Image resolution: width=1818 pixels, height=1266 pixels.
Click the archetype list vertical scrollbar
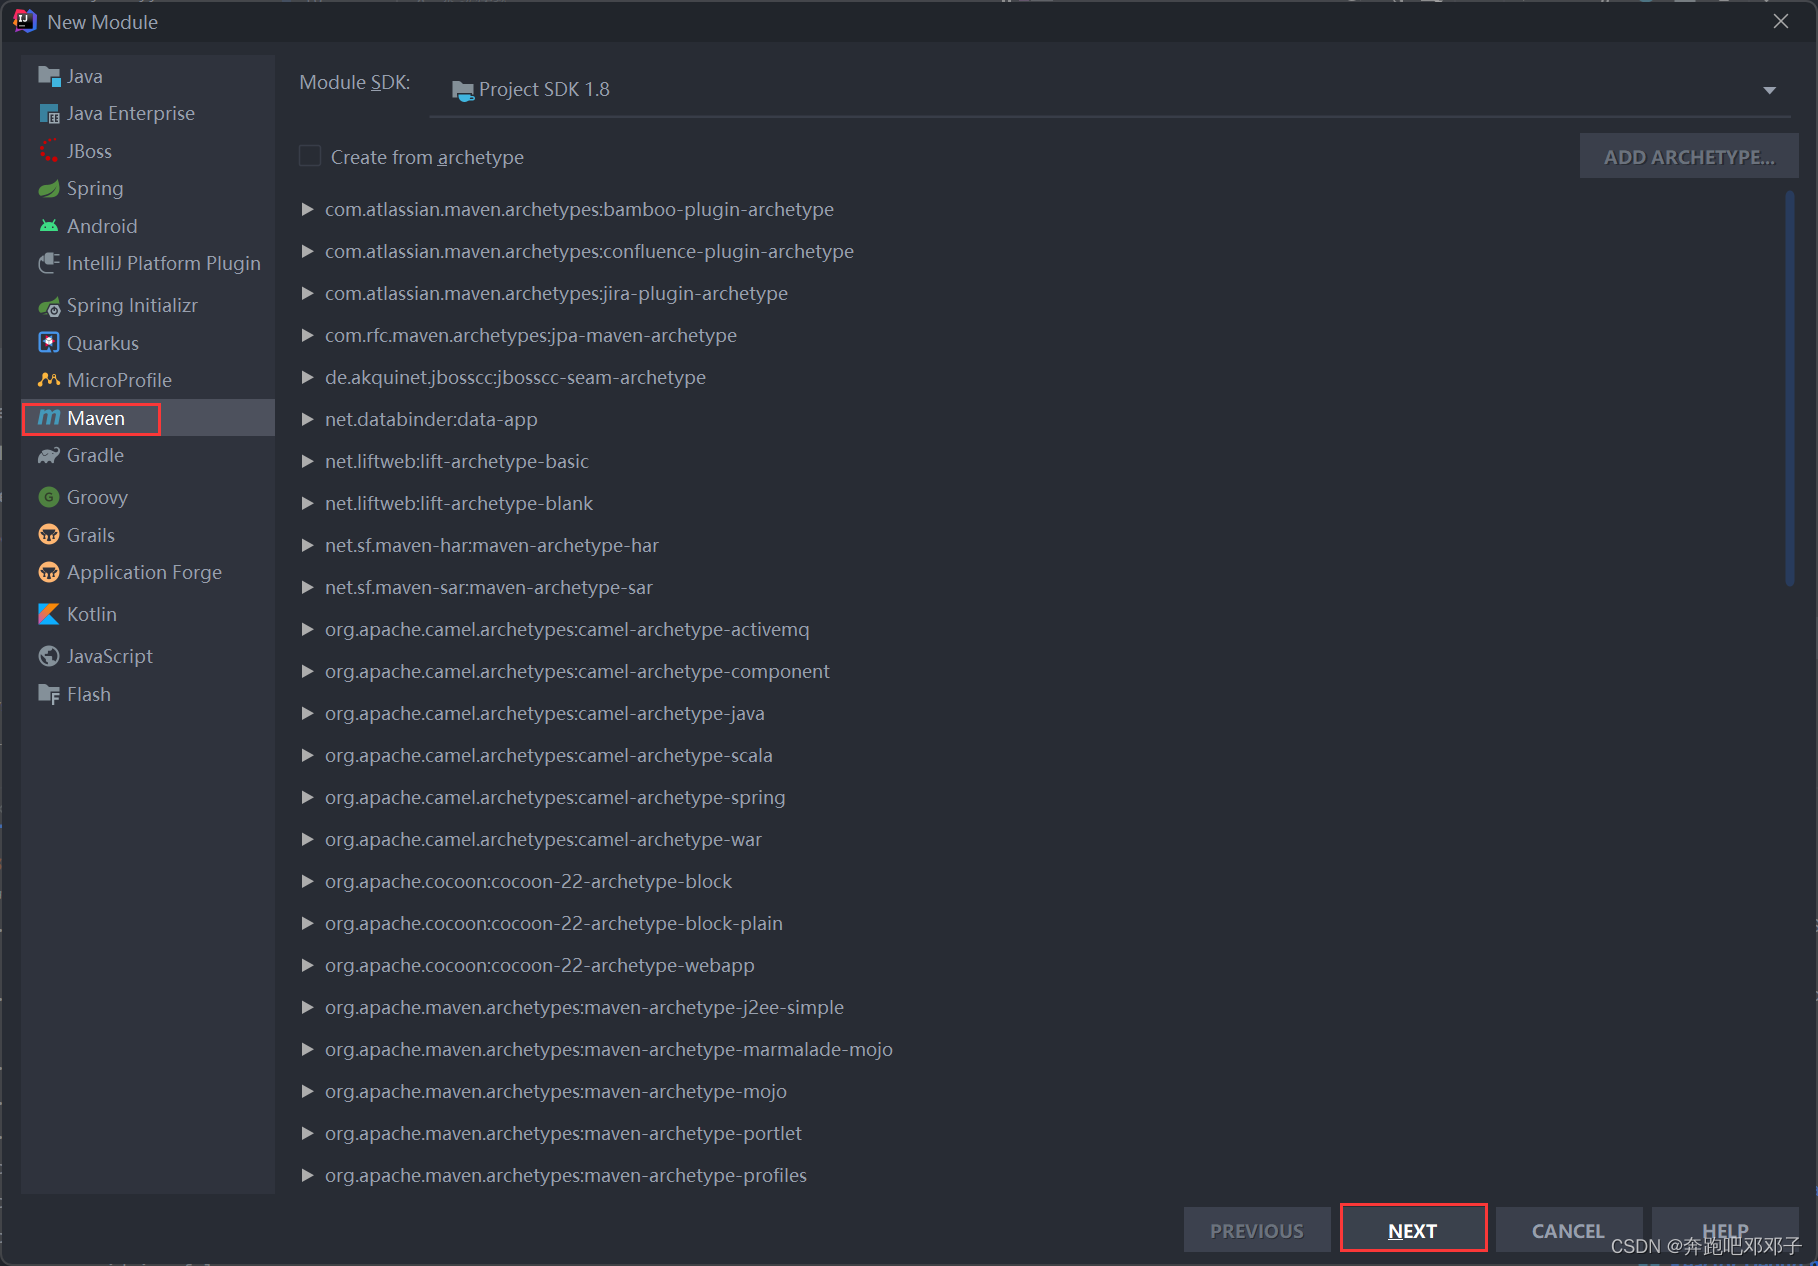[1789, 390]
